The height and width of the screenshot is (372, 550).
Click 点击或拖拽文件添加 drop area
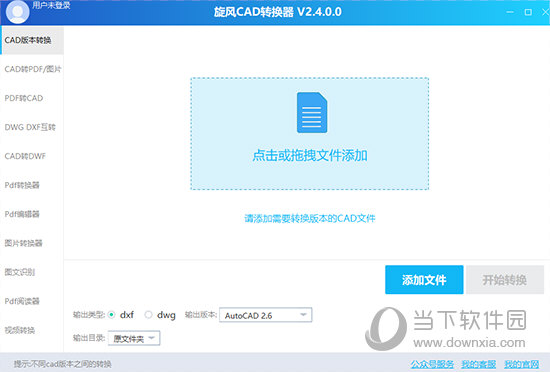coord(310,134)
